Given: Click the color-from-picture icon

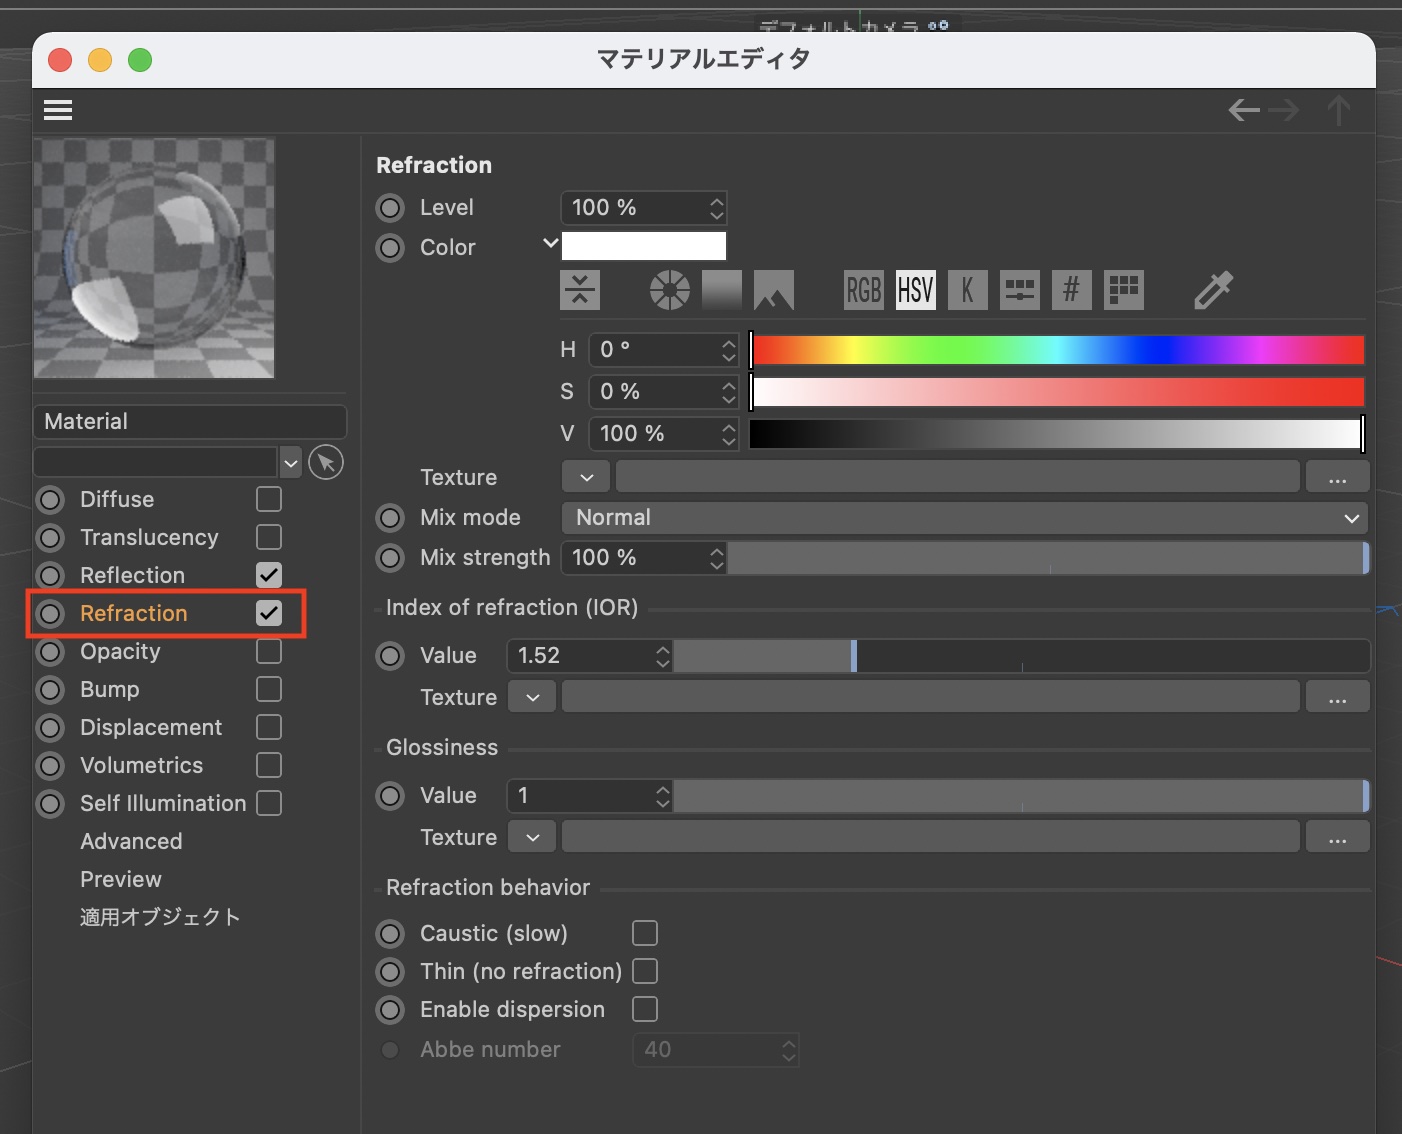Looking at the screenshot, I should pos(773,291).
